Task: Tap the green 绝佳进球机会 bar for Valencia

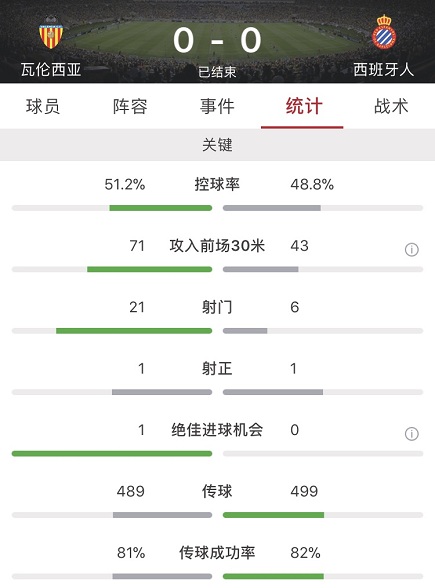Action: coord(112,454)
